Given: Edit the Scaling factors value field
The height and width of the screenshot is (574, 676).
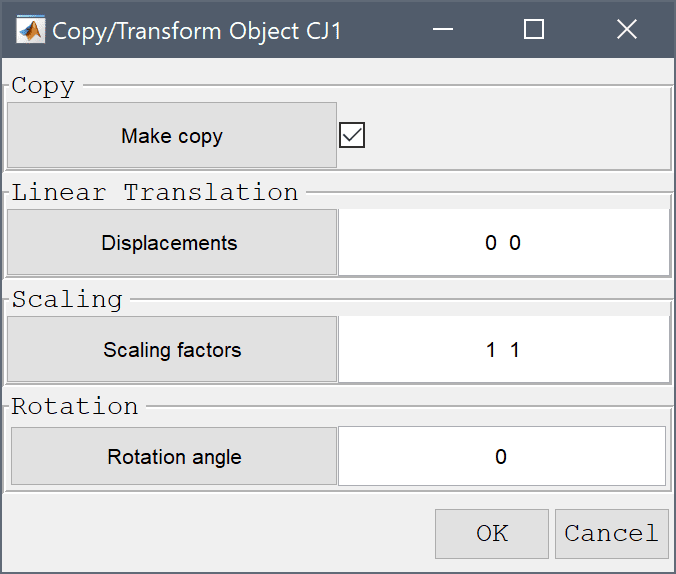Looking at the screenshot, I should (x=504, y=349).
